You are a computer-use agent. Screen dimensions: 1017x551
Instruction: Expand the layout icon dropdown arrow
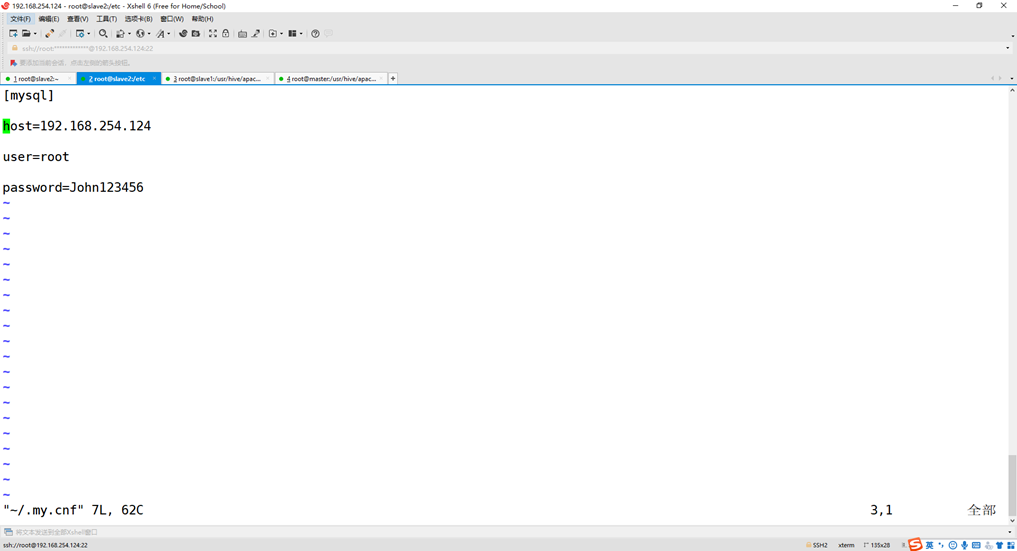pyautogui.click(x=301, y=34)
